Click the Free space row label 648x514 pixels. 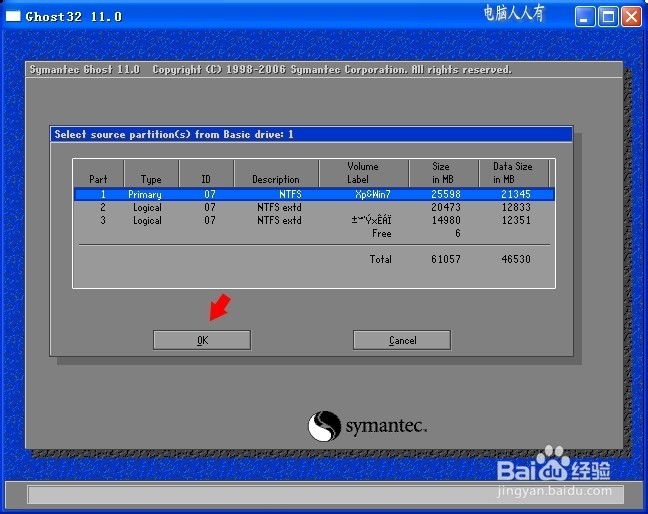pyautogui.click(x=381, y=233)
